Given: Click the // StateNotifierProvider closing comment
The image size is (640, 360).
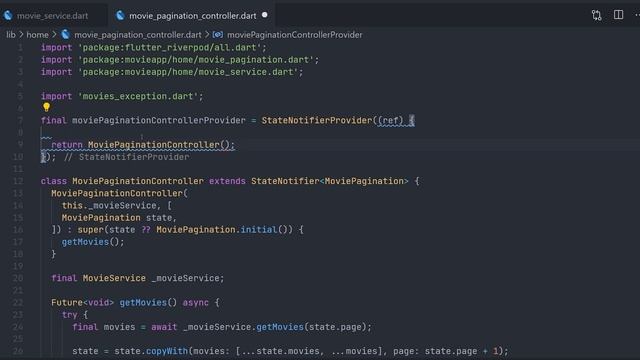Looking at the screenshot, I should pos(127,157).
